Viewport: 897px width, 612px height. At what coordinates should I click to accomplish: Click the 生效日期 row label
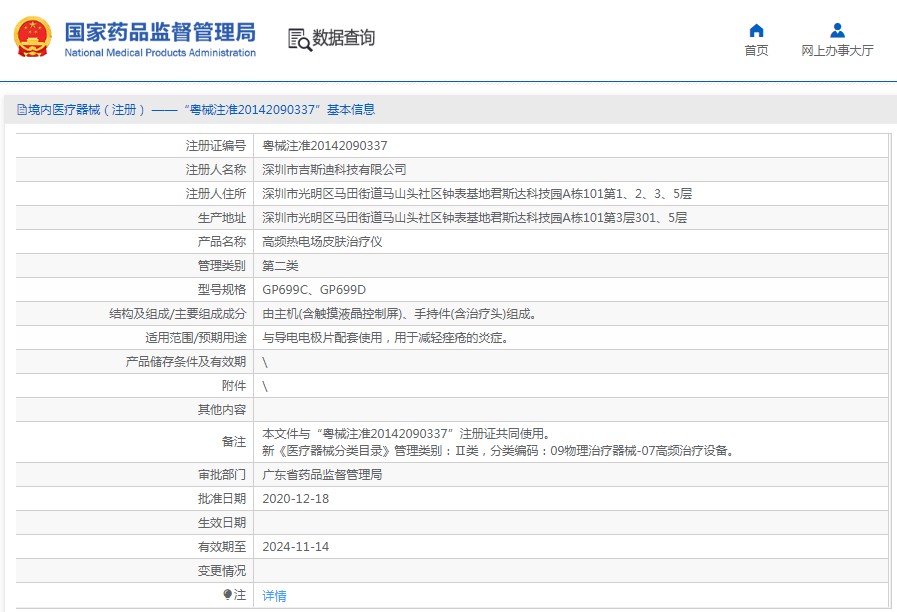click(222, 523)
